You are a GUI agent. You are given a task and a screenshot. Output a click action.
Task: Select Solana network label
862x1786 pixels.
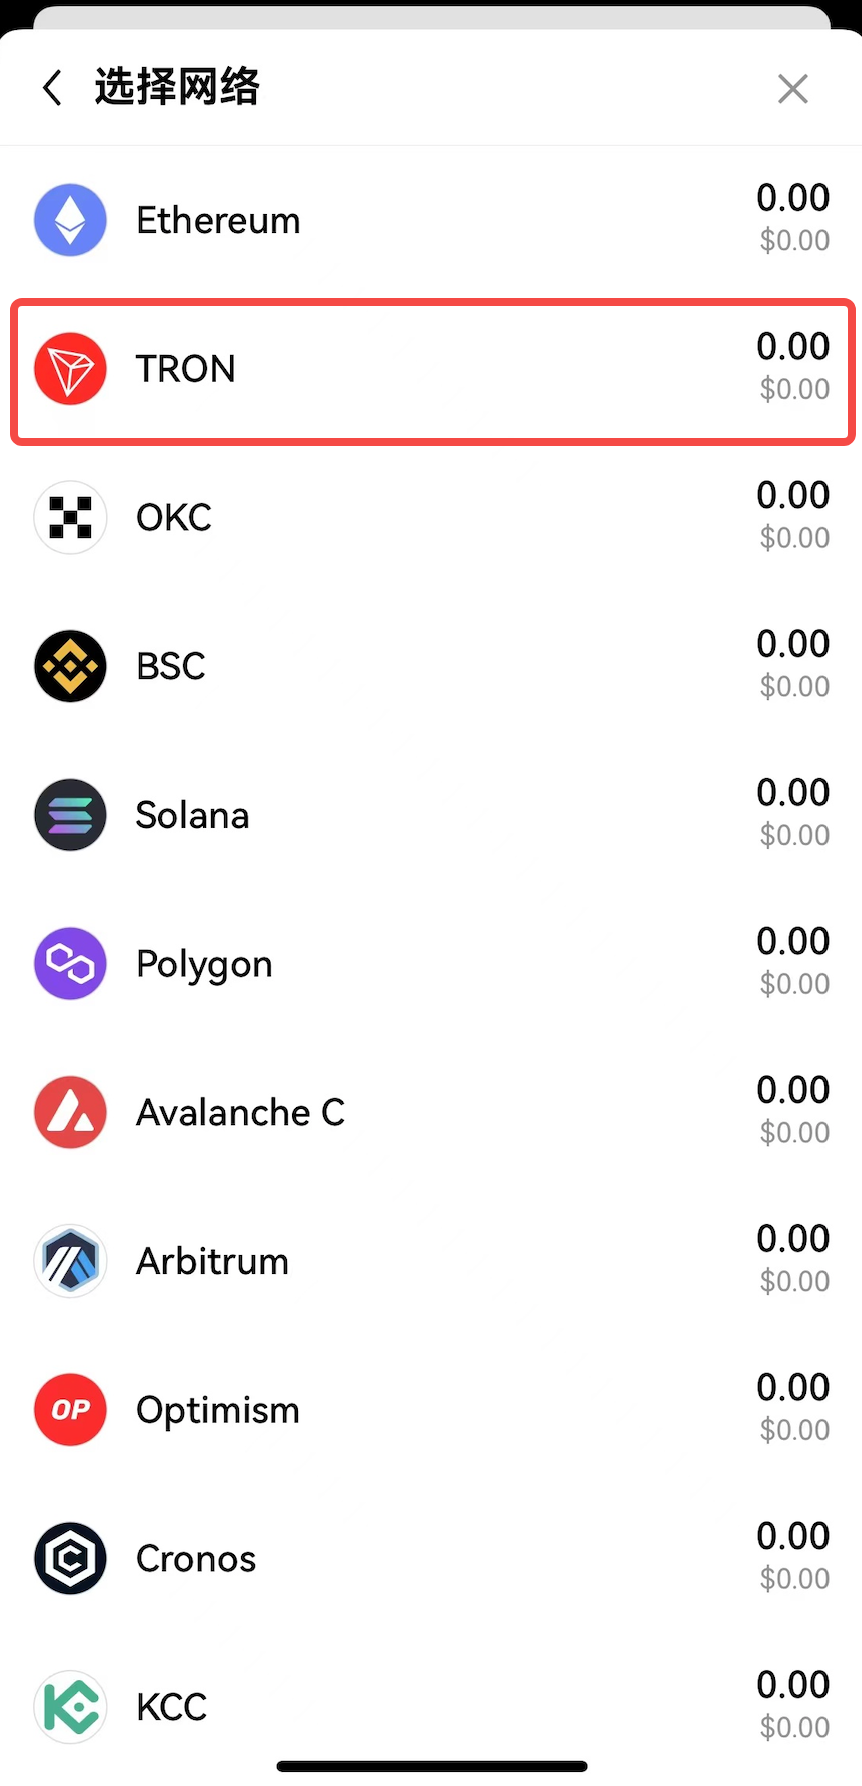pos(192,815)
